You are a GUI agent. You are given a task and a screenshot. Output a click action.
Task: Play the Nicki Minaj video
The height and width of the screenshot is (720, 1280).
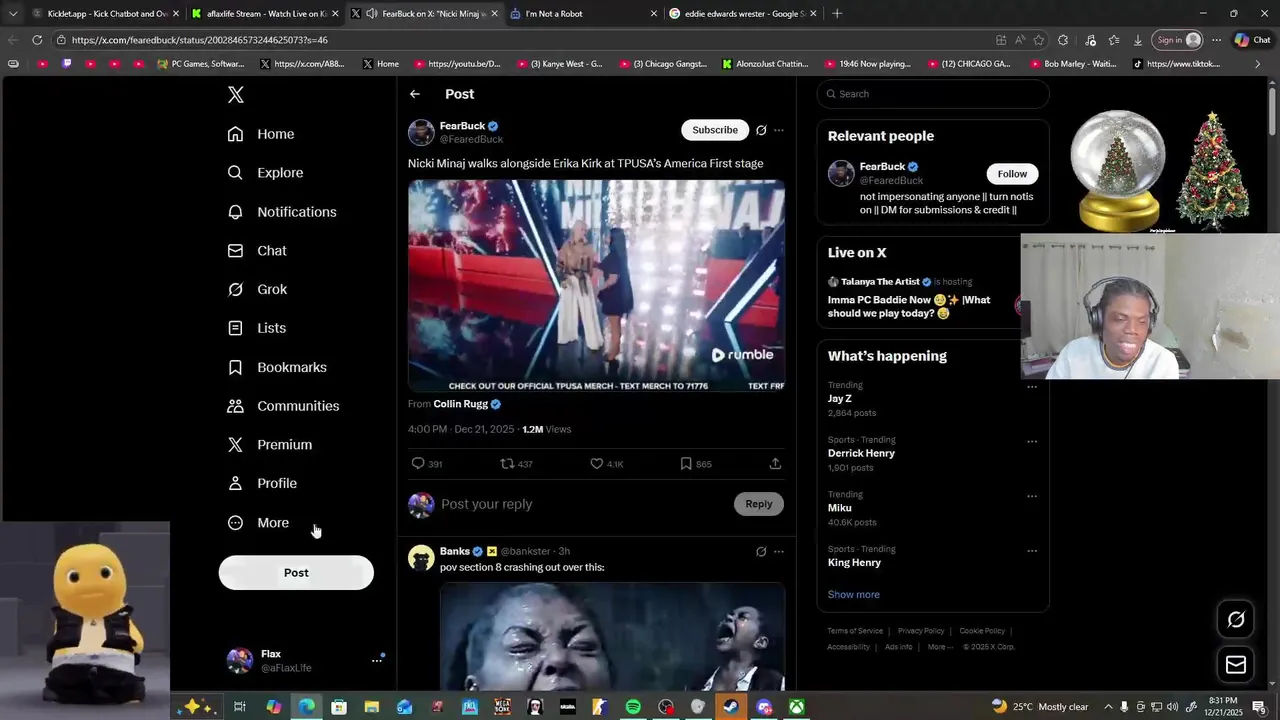[x=596, y=285]
